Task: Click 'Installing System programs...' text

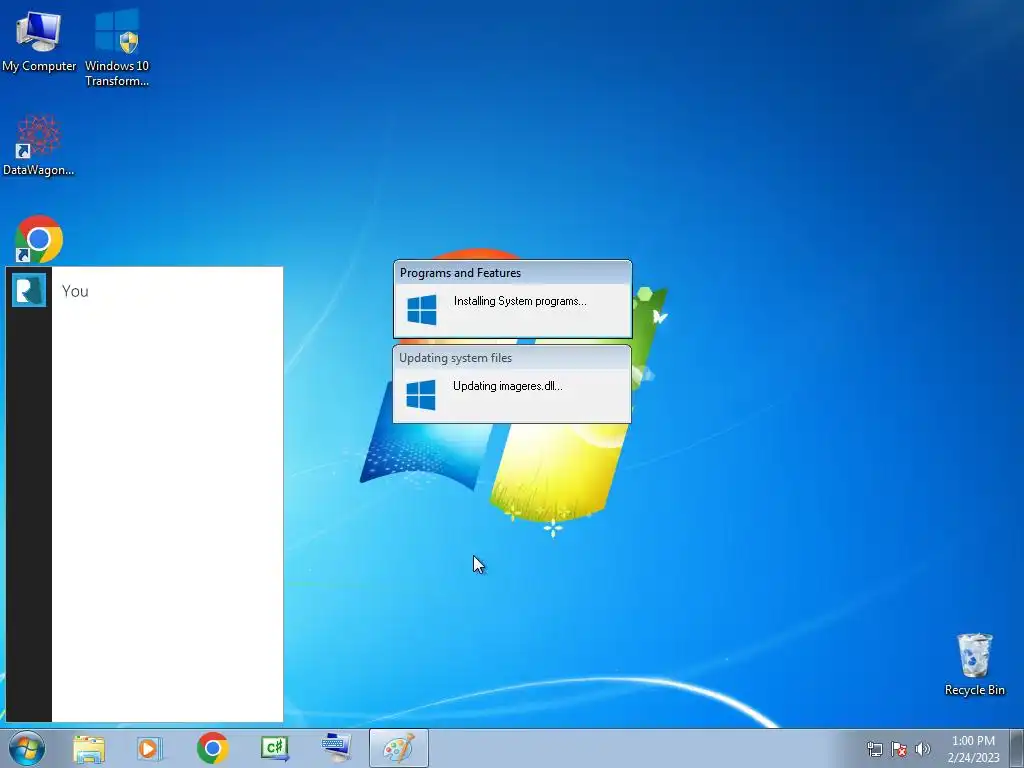Action: click(520, 301)
